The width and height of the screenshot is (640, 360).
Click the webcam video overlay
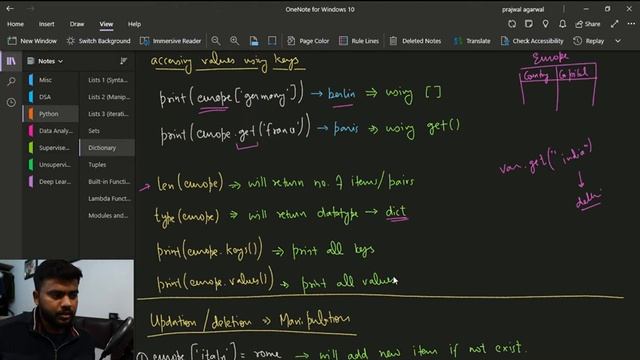pyautogui.click(x=67, y=309)
